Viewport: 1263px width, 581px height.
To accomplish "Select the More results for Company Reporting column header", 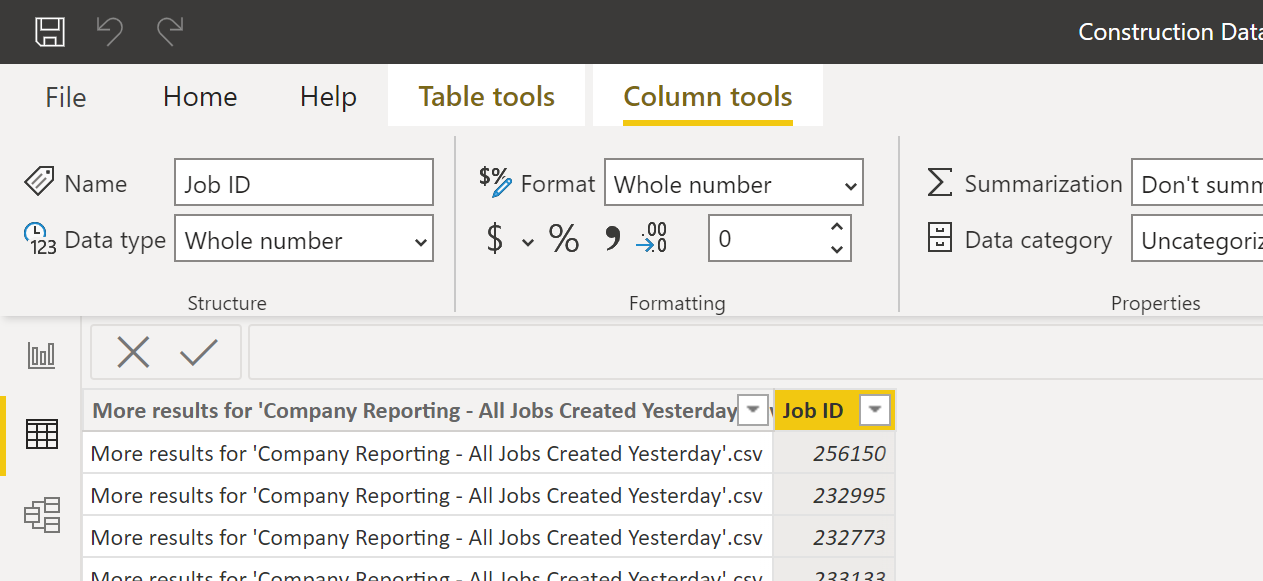I will (428, 410).
